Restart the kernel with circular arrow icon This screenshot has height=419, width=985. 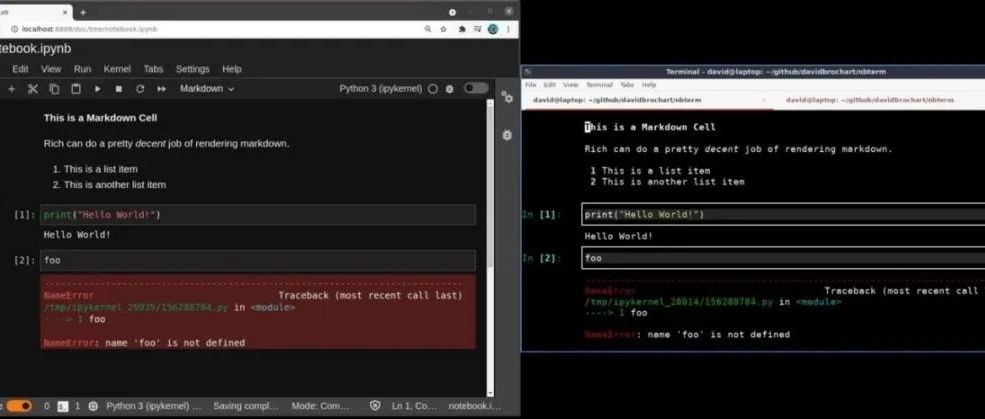pyautogui.click(x=140, y=89)
